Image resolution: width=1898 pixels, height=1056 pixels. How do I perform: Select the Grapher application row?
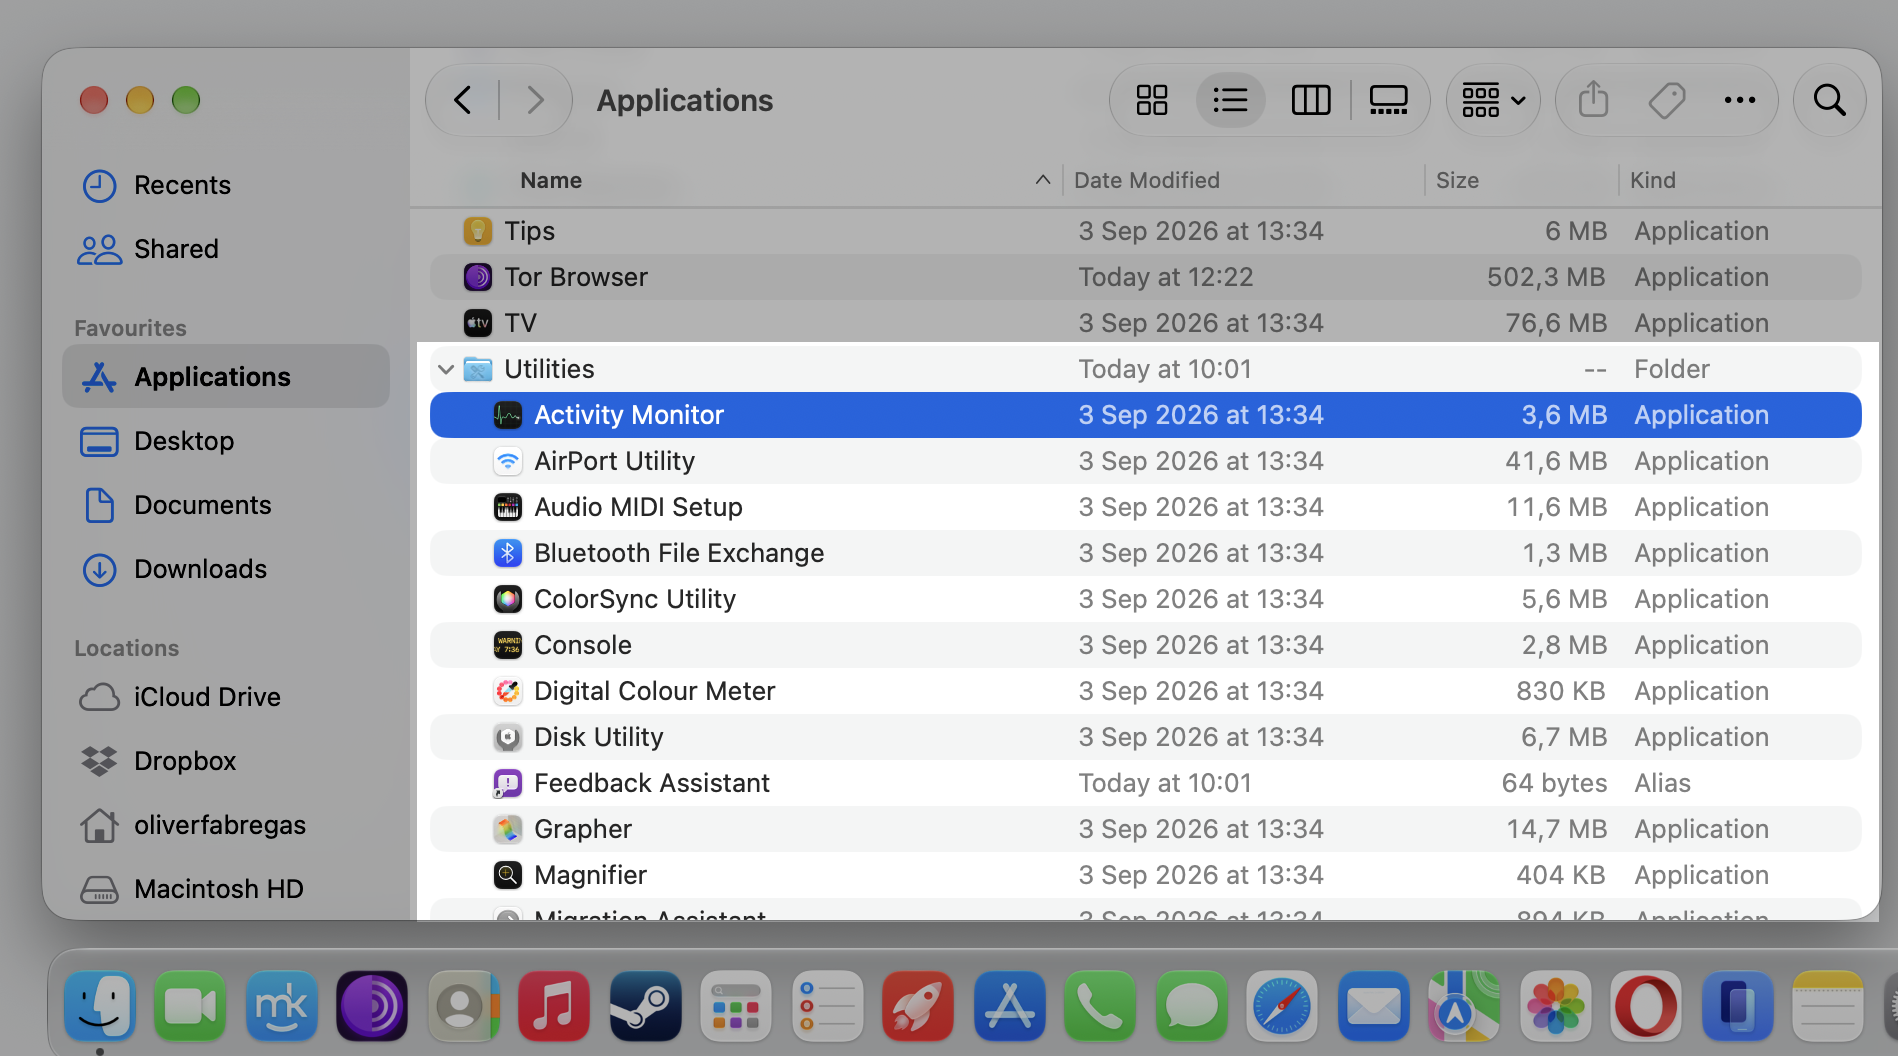(1146, 829)
